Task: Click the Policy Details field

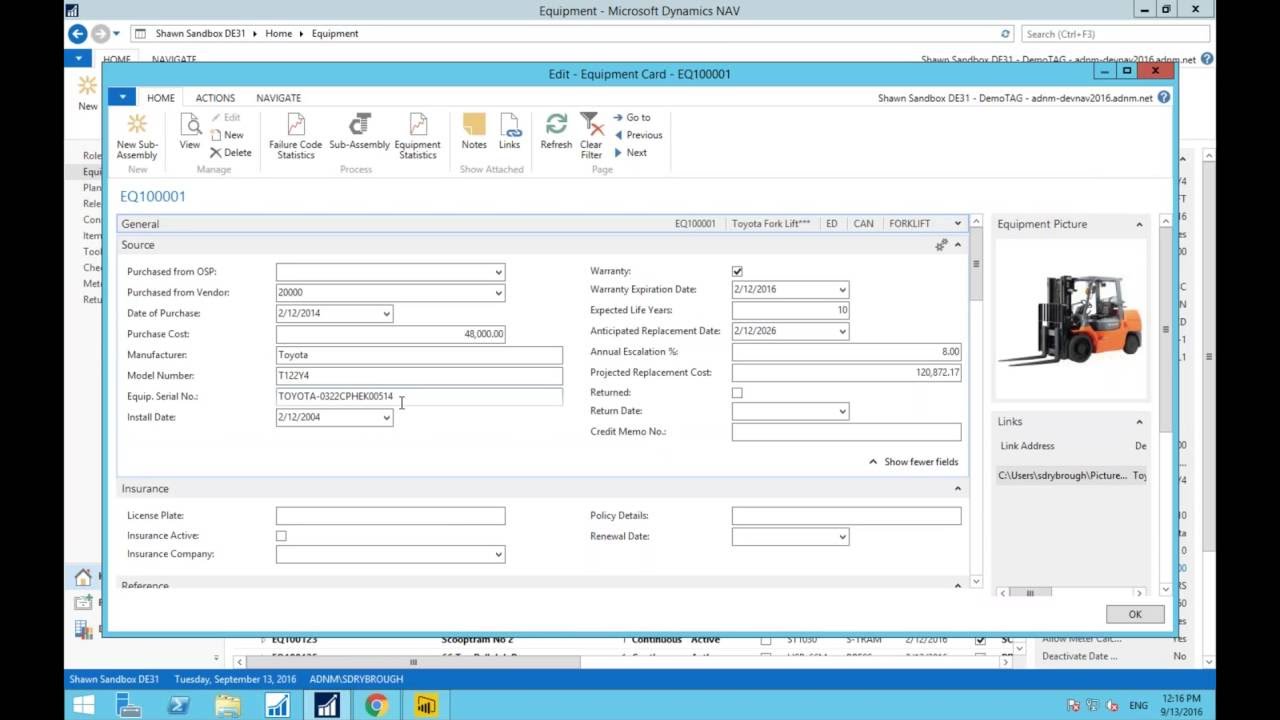Action: click(846, 516)
